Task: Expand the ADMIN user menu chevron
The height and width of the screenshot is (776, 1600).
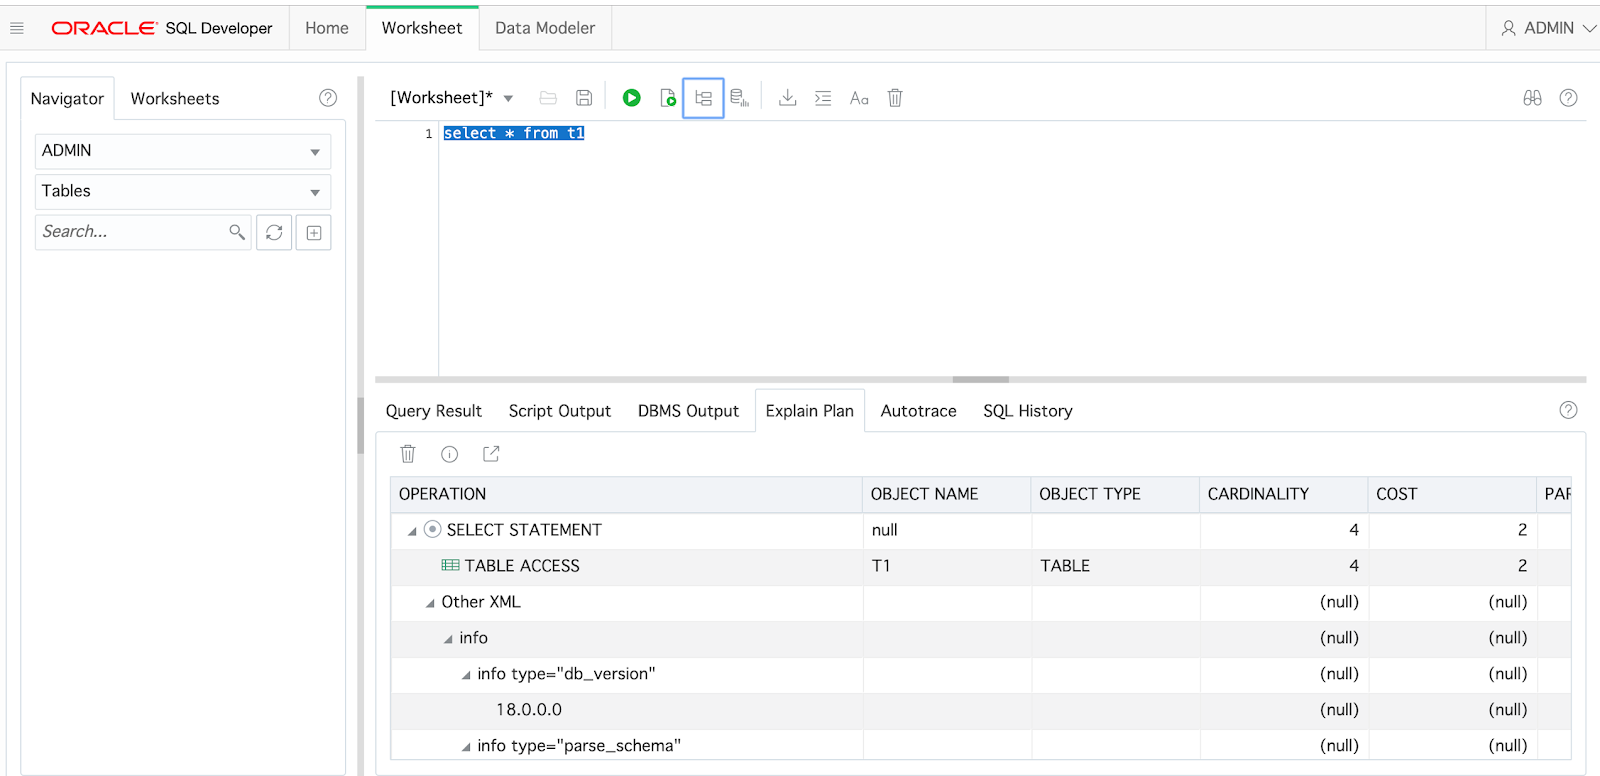Action: (x=1590, y=28)
